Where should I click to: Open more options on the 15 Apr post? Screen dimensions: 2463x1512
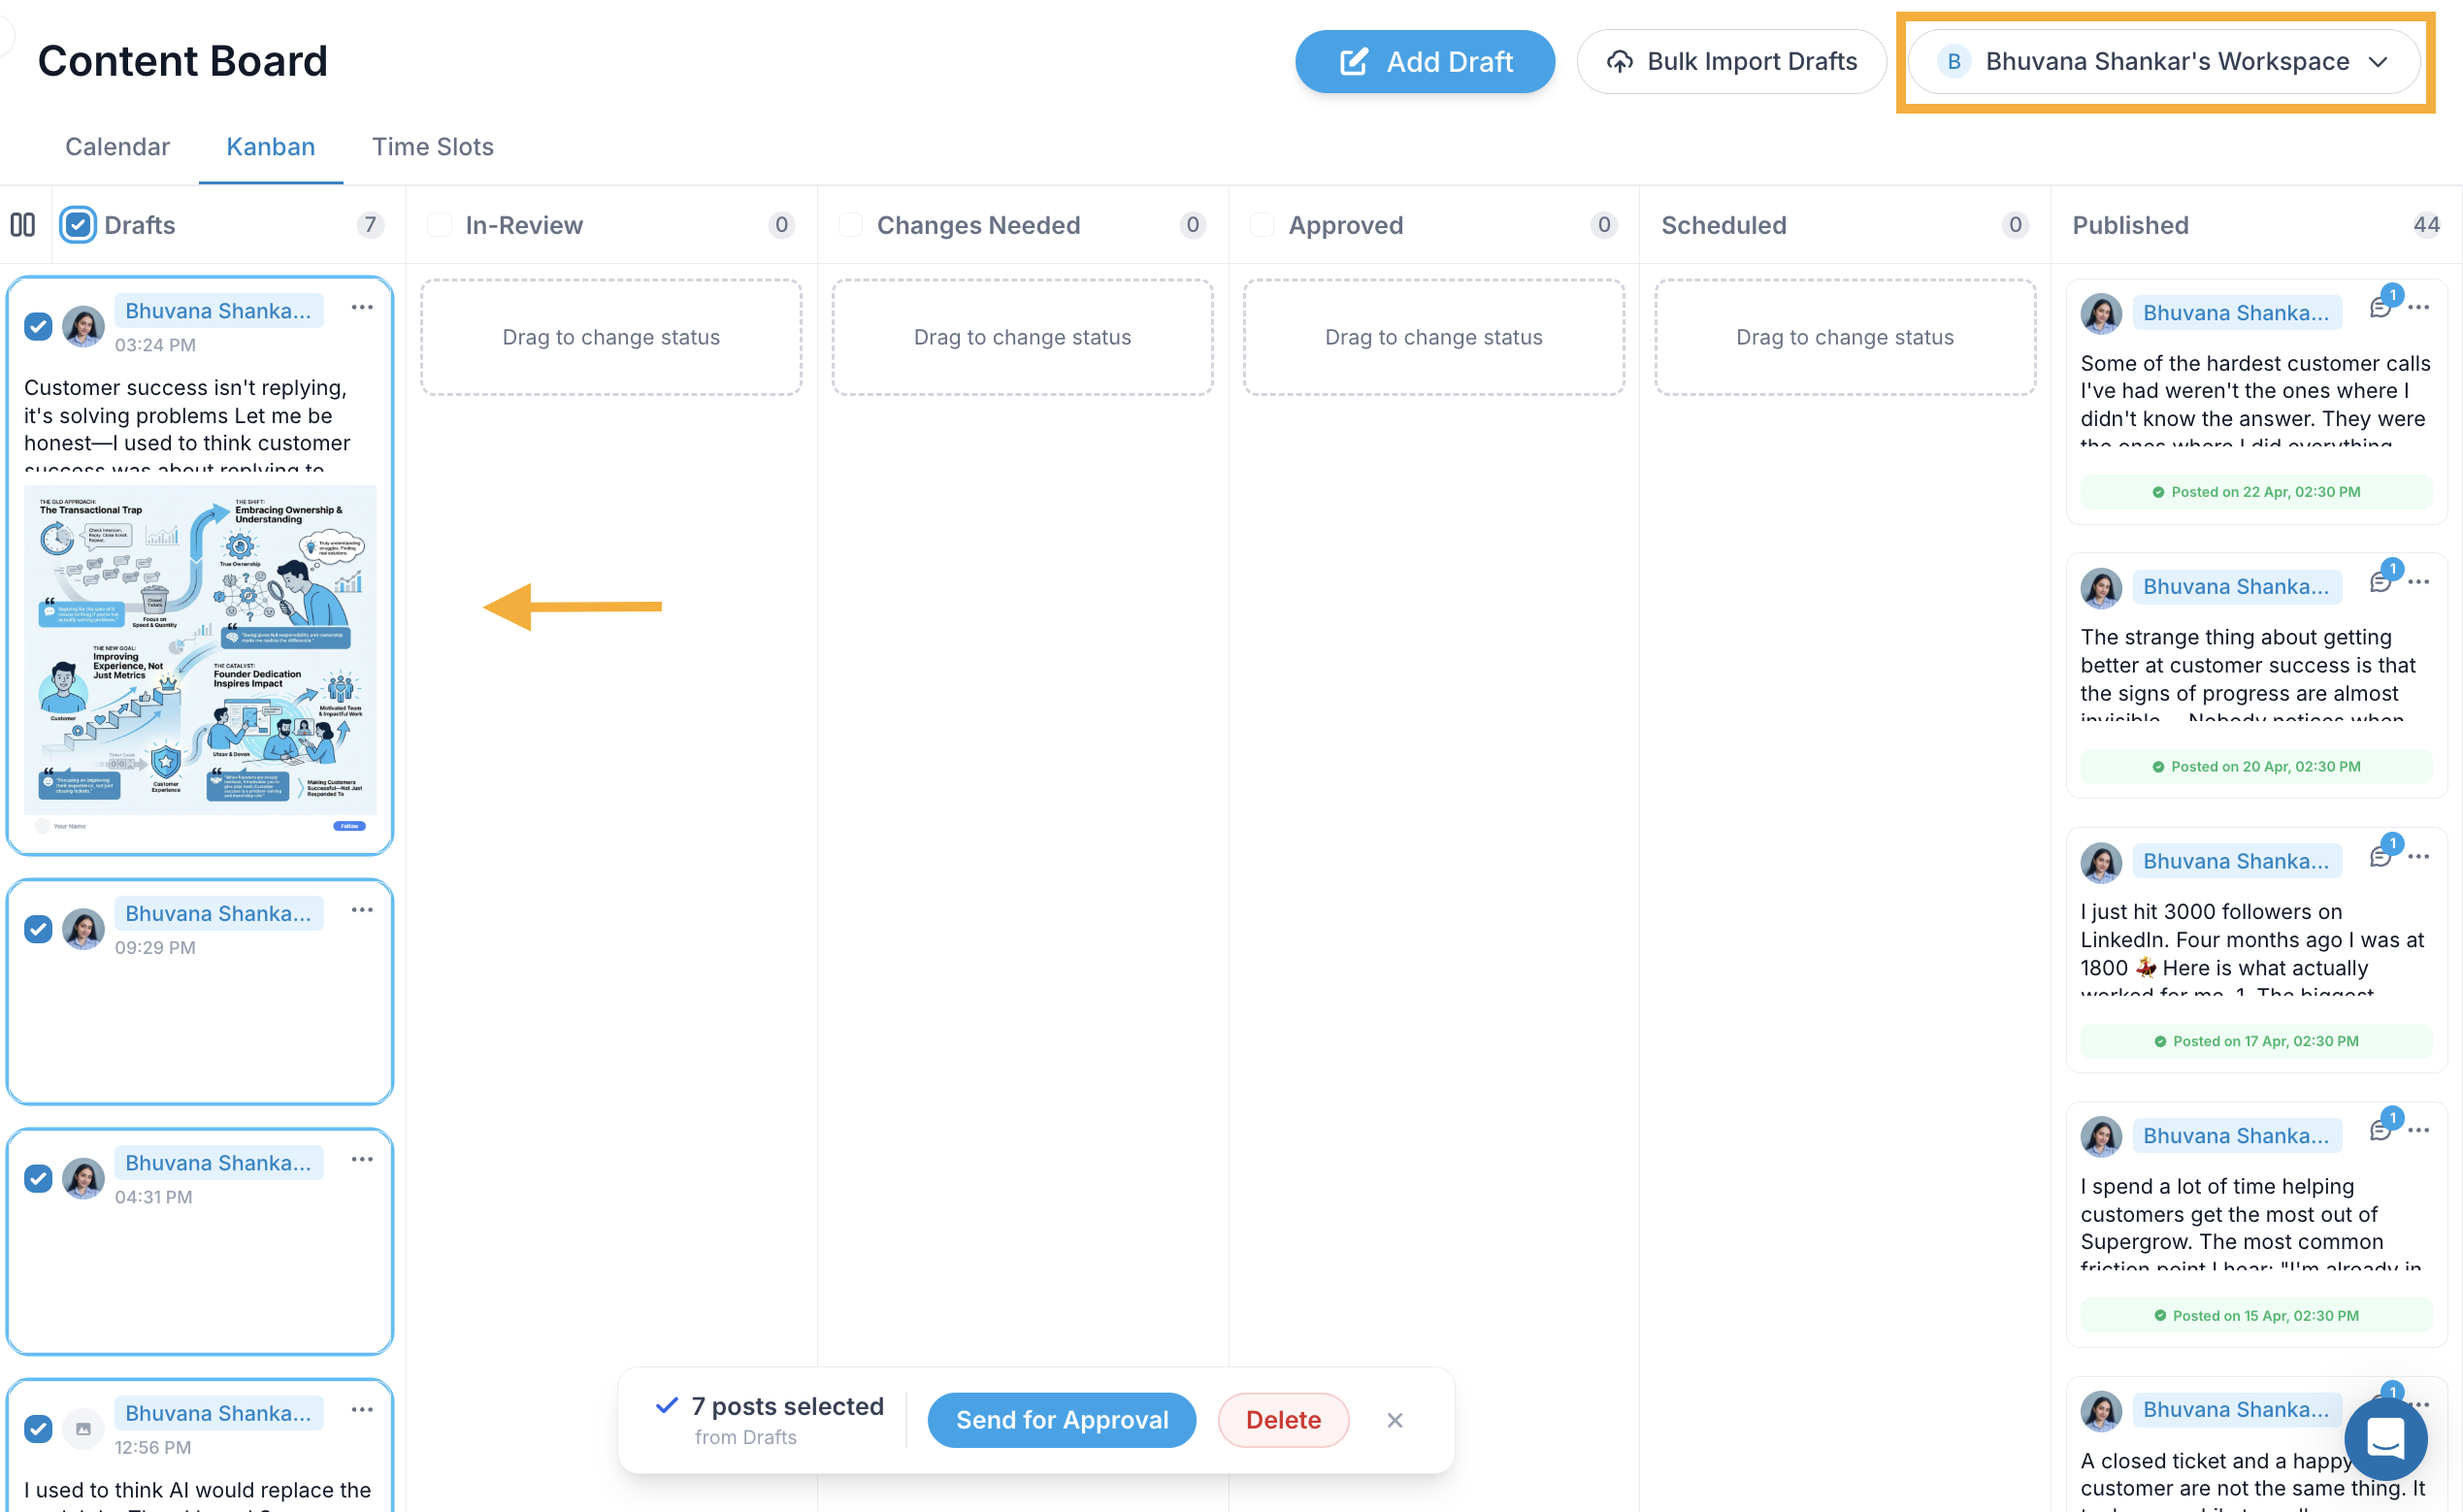(2419, 1131)
